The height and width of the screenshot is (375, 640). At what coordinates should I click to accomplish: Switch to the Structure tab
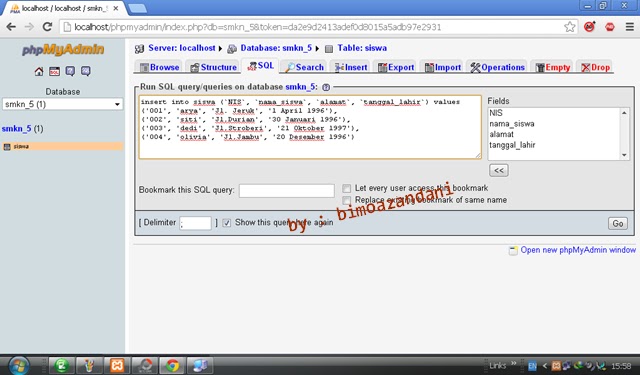tap(213, 67)
